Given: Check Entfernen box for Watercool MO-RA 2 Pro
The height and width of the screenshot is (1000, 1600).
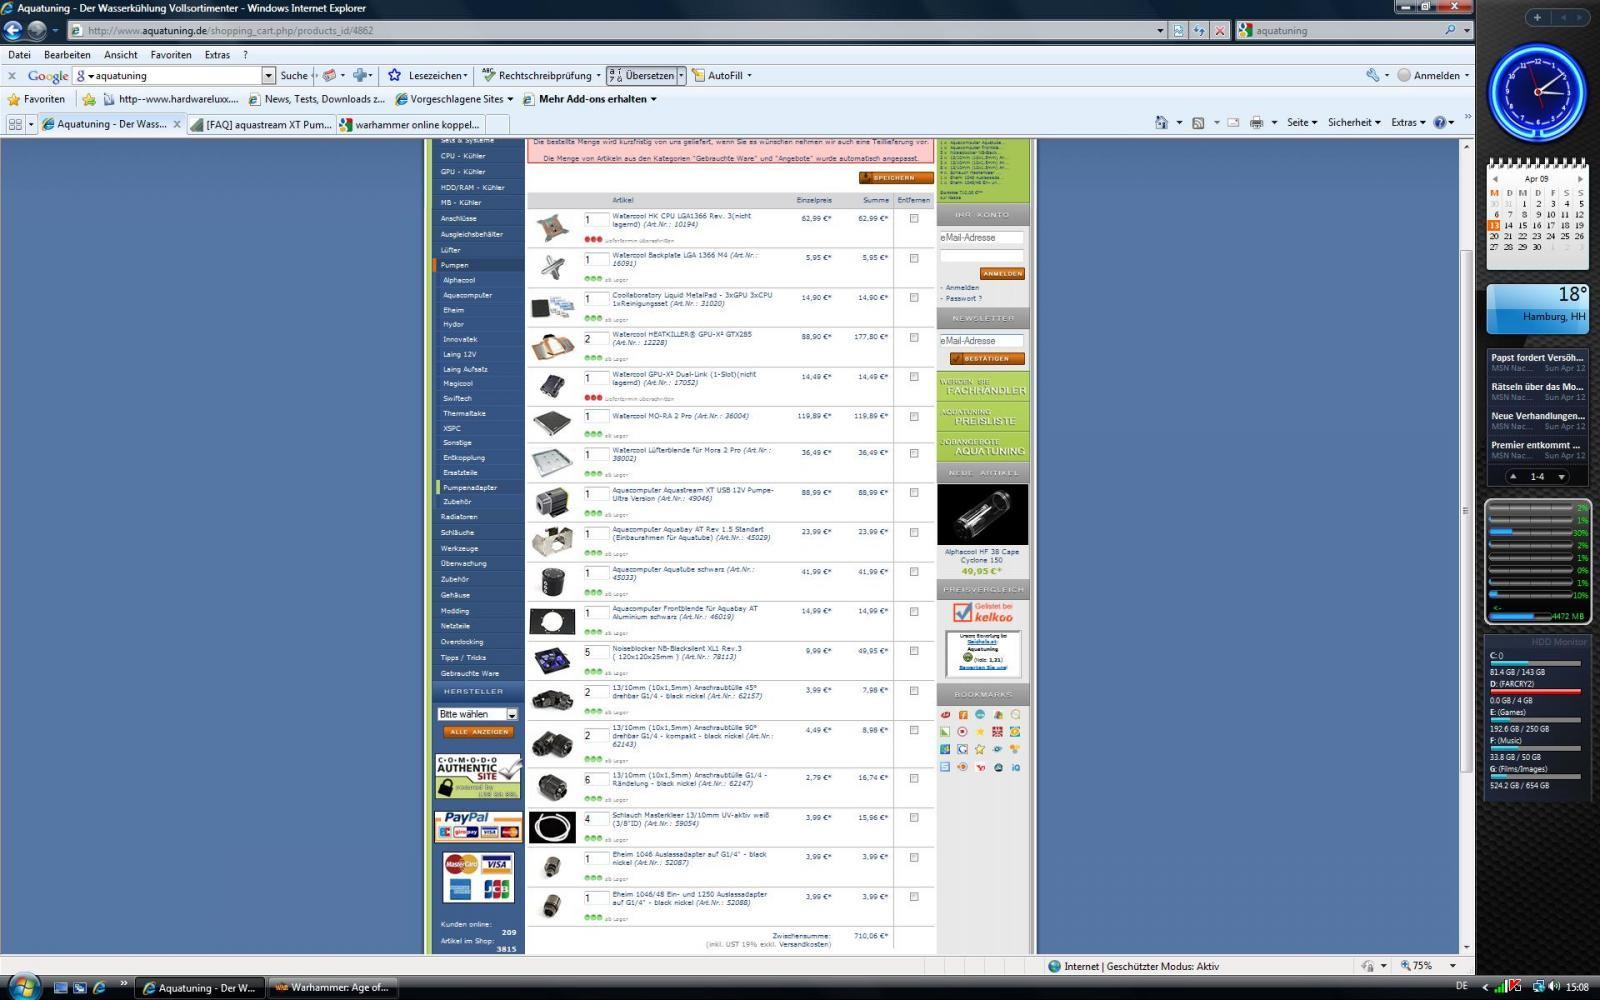Looking at the screenshot, I should [913, 416].
